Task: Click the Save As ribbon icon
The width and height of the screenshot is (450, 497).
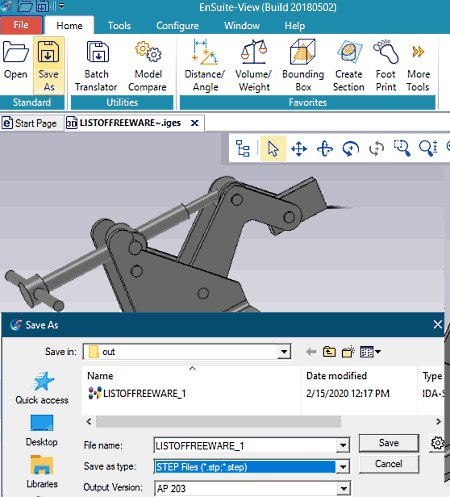Action: pyautogui.click(x=49, y=66)
